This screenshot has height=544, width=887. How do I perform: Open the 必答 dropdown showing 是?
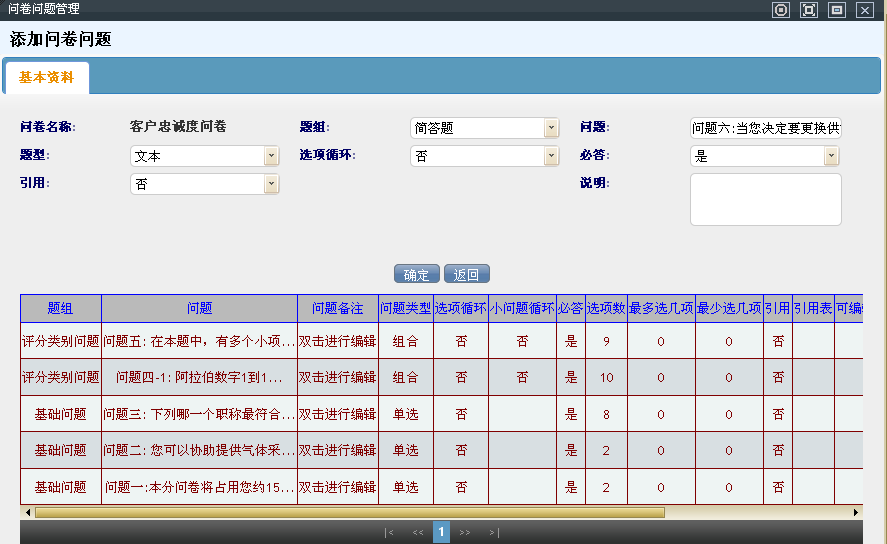[x=831, y=156]
